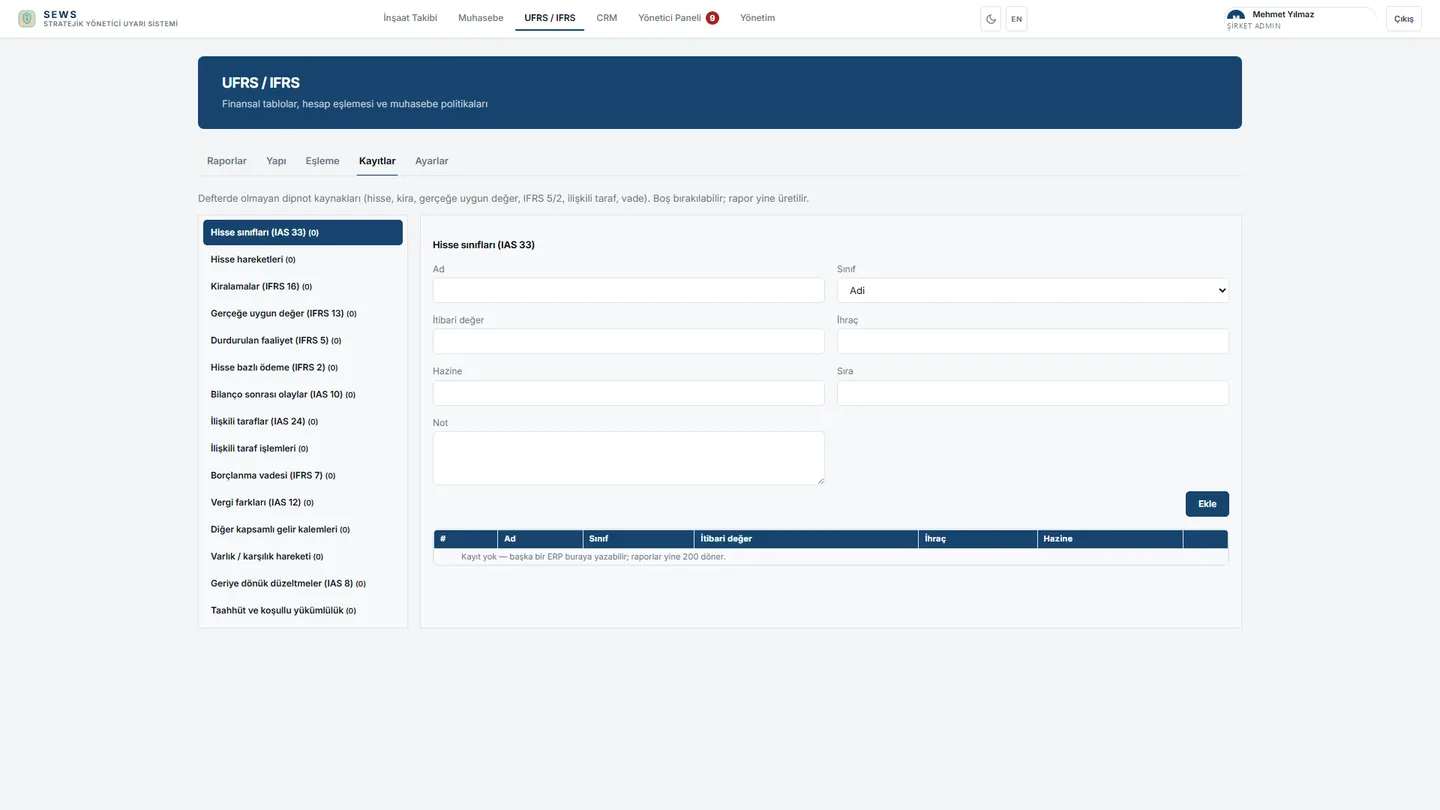Select Hisse bazlı ödeme (IFRS 2)

[303, 368]
